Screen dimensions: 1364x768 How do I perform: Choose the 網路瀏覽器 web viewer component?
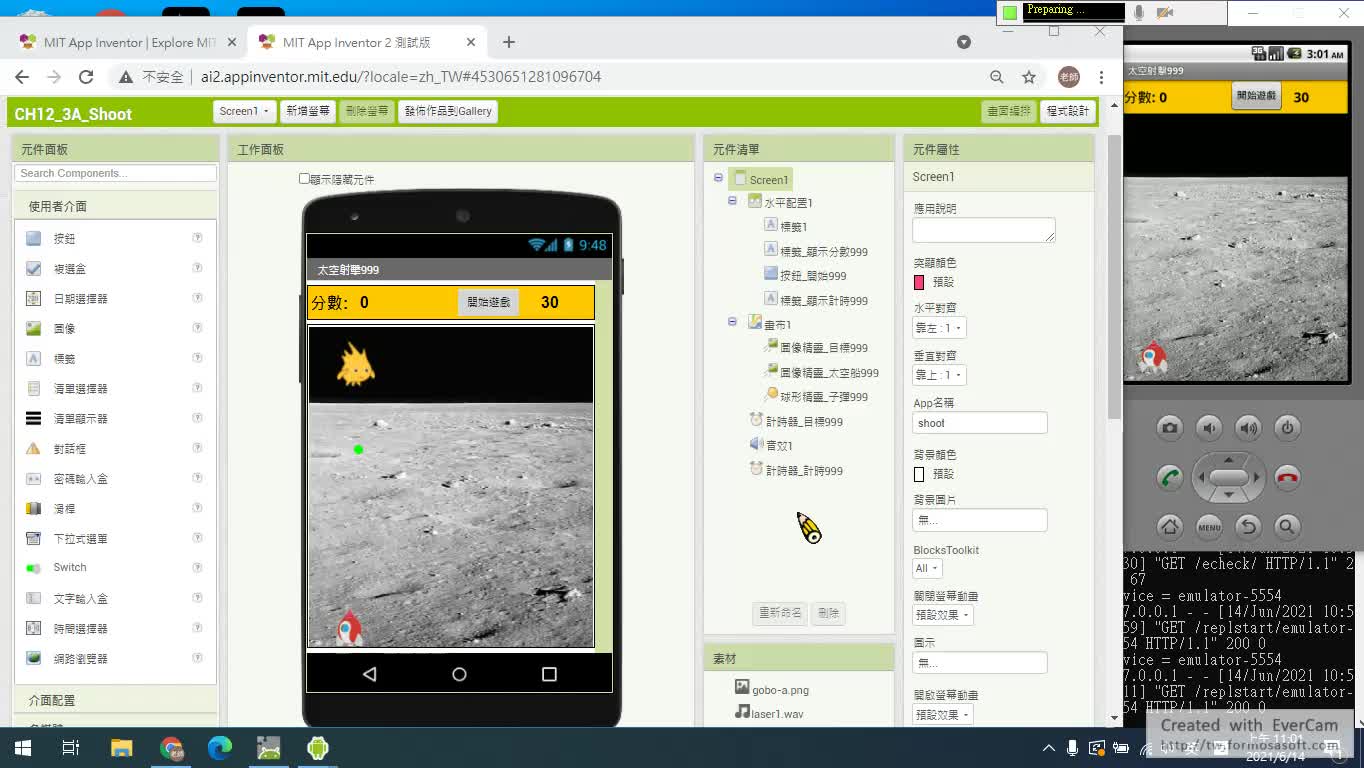80,659
